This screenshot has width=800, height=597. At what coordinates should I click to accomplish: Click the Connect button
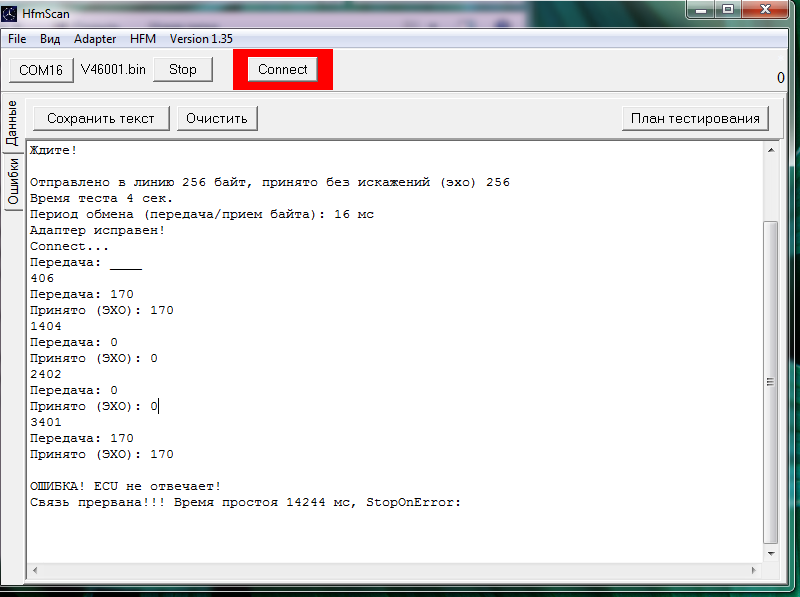click(283, 70)
